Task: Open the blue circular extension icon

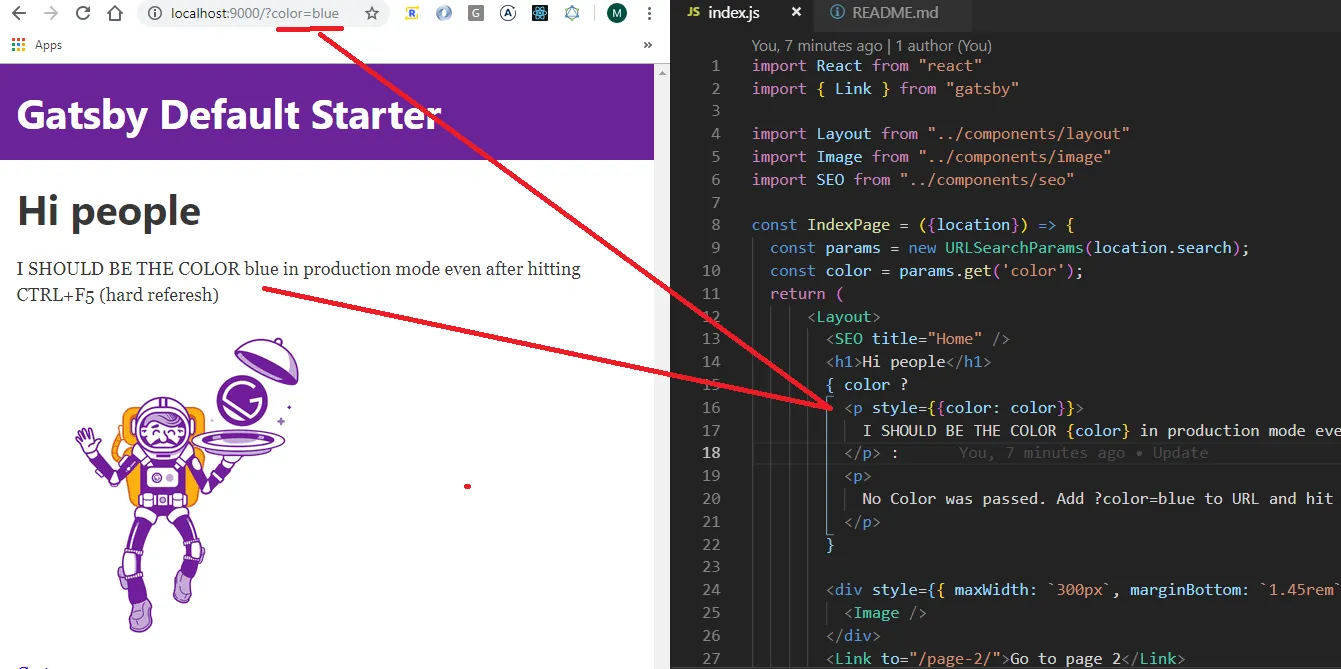Action: click(444, 14)
